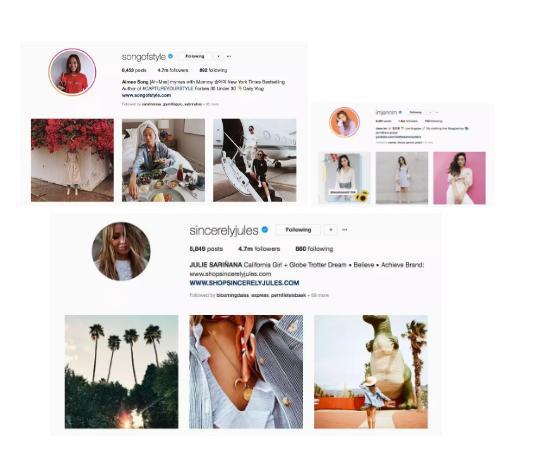The image size is (547, 450).
Task: Open sincerelyjules more options ellipsis
Action: pos(345,230)
